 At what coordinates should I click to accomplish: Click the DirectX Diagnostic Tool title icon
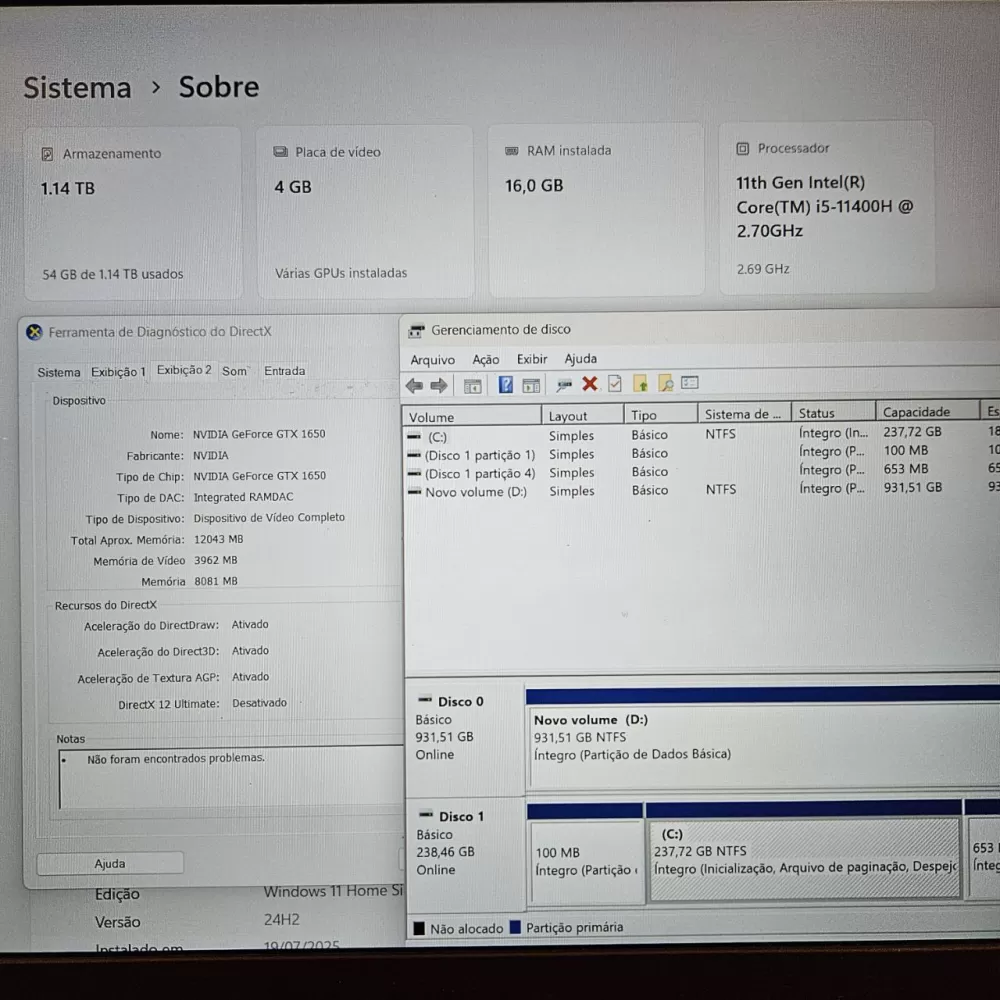point(34,332)
